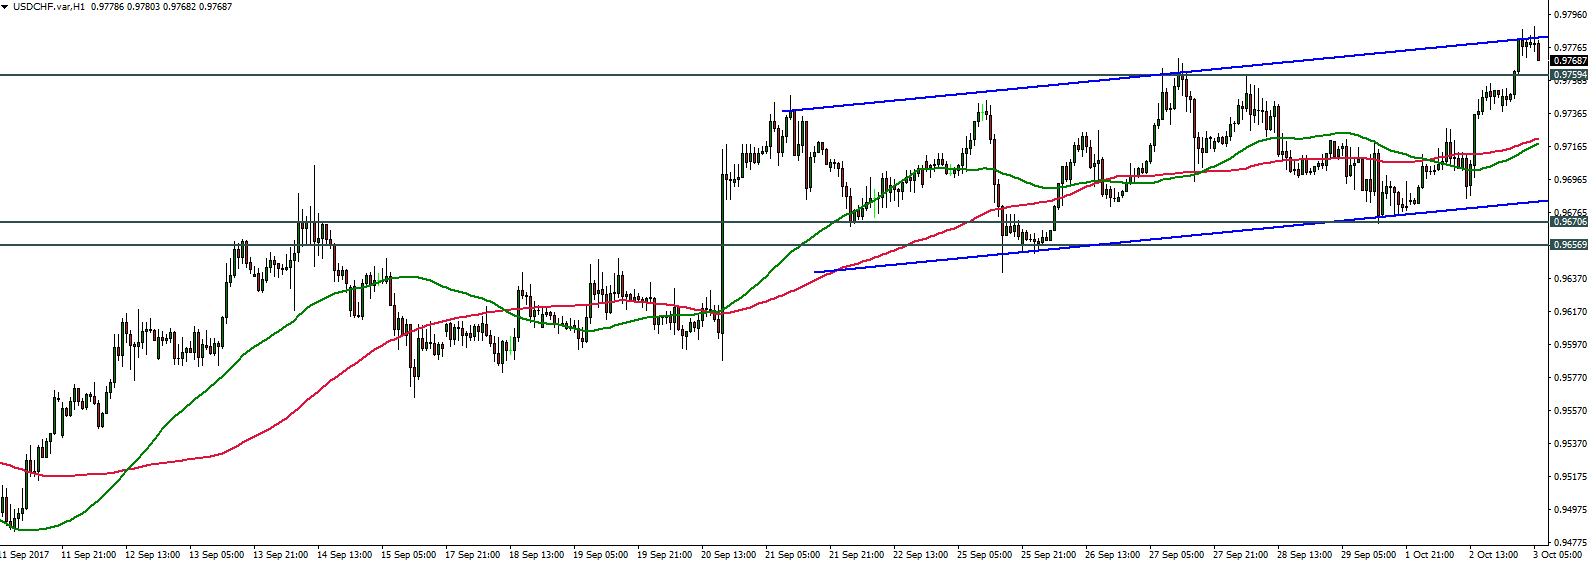
Task: Click the 1 Oct 21:00 time label
Action: coord(1430,555)
